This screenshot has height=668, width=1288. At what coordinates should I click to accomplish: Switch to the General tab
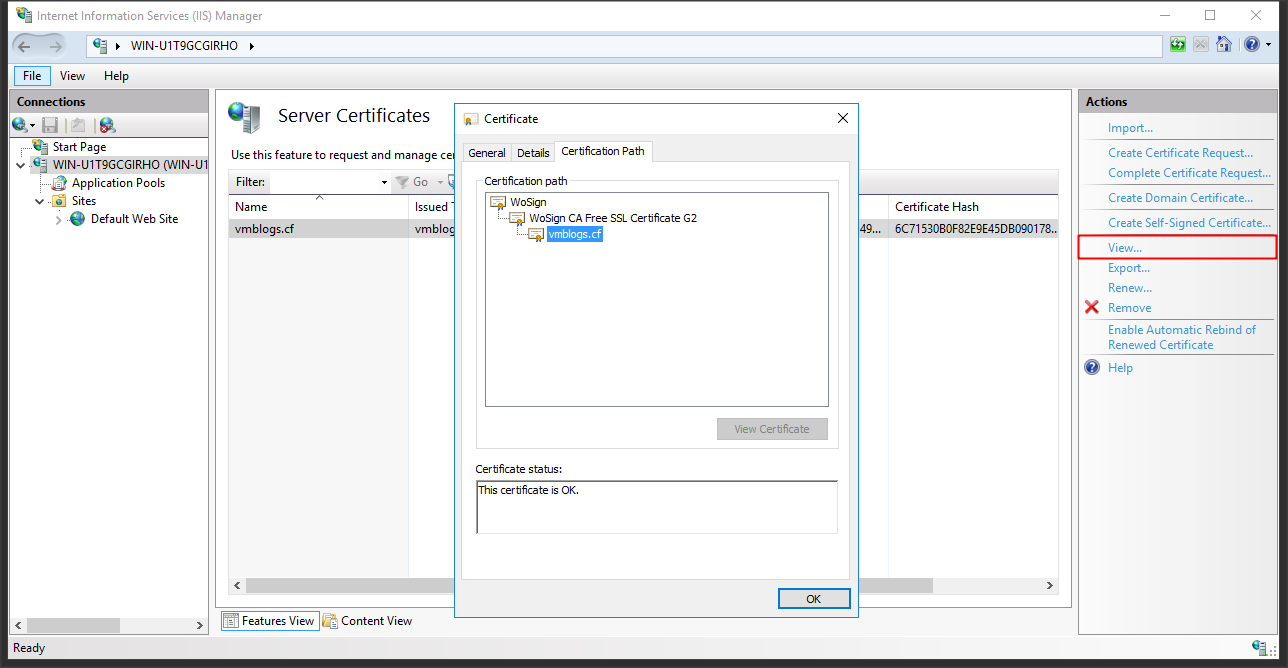tap(487, 153)
